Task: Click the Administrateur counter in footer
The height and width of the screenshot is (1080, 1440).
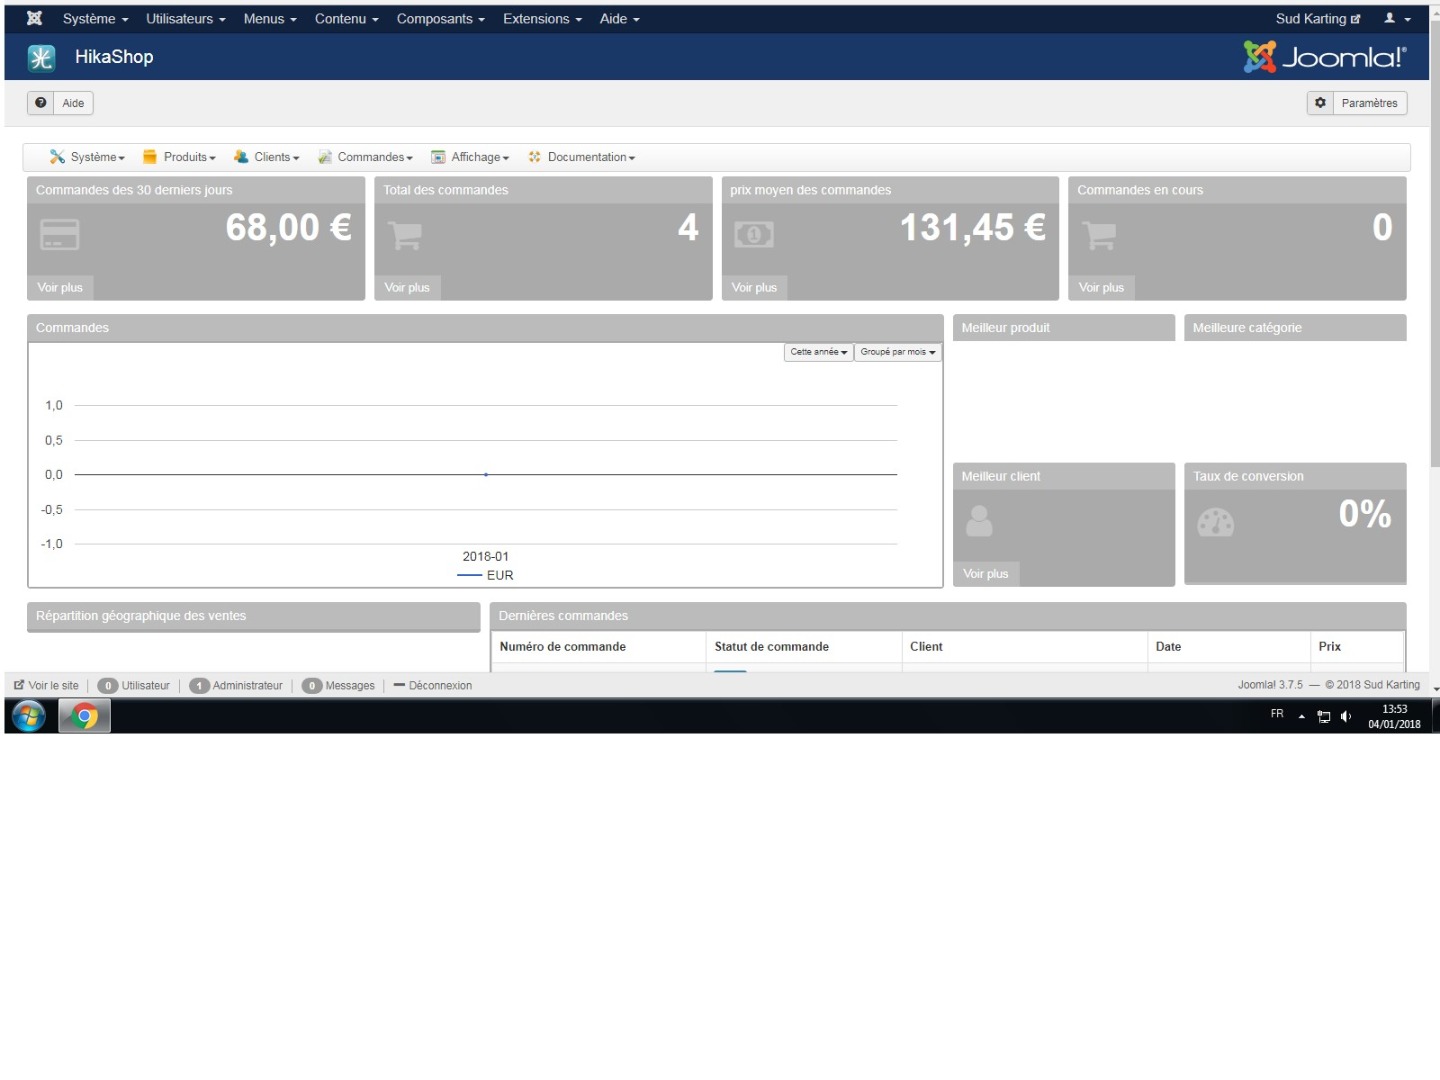Action: tap(236, 686)
